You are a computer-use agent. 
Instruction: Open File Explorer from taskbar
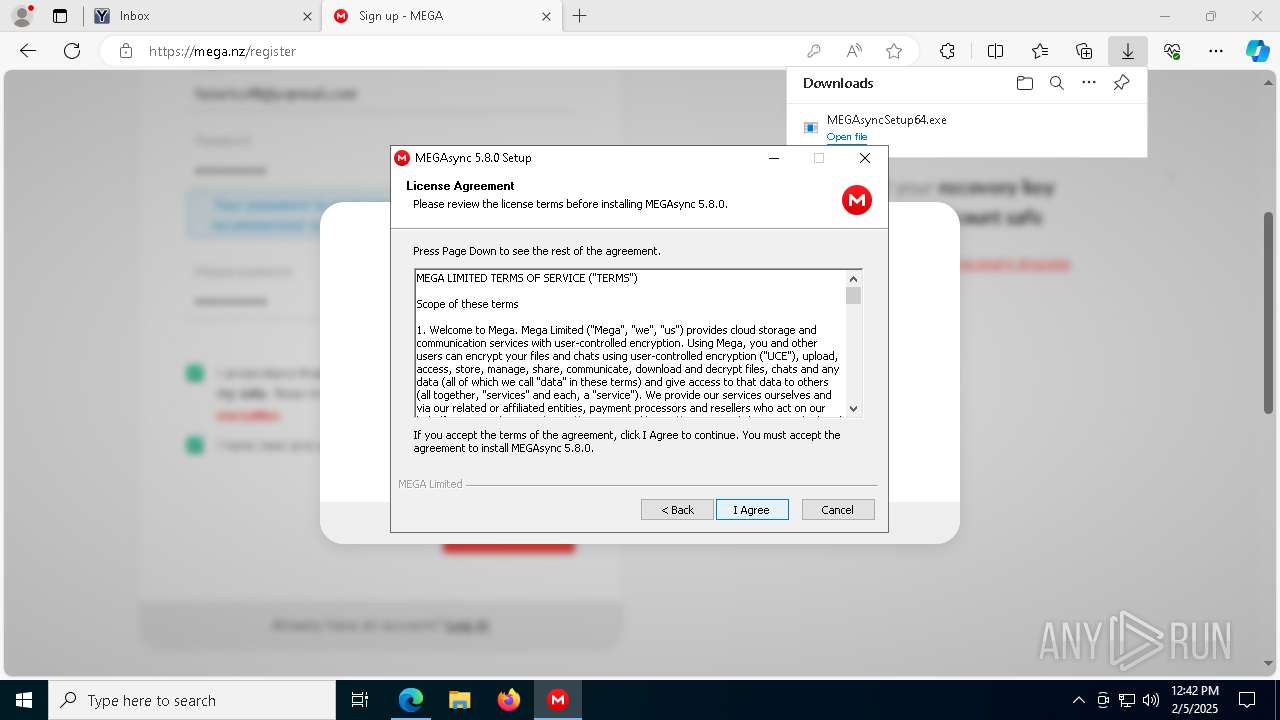(x=459, y=700)
